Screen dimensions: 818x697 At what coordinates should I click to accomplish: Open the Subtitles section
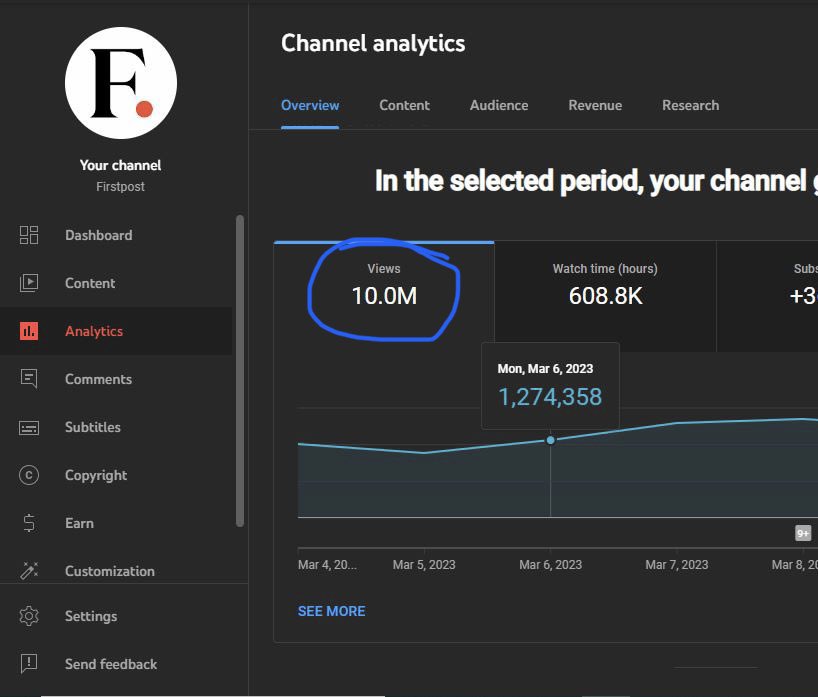coord(116,427)
